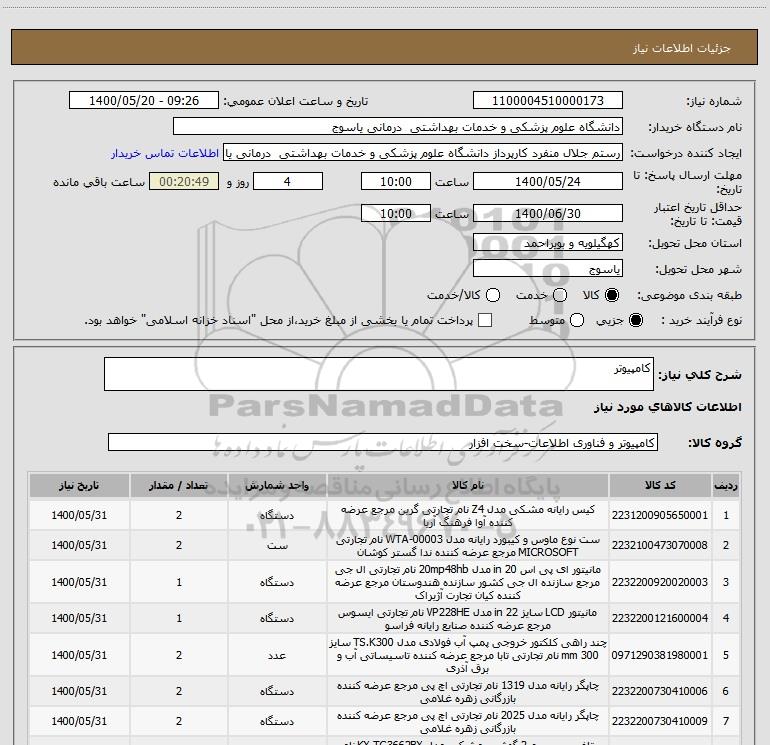Click the TS.K300 collector item name
The image size is (770, 745).
click(468, 655)
